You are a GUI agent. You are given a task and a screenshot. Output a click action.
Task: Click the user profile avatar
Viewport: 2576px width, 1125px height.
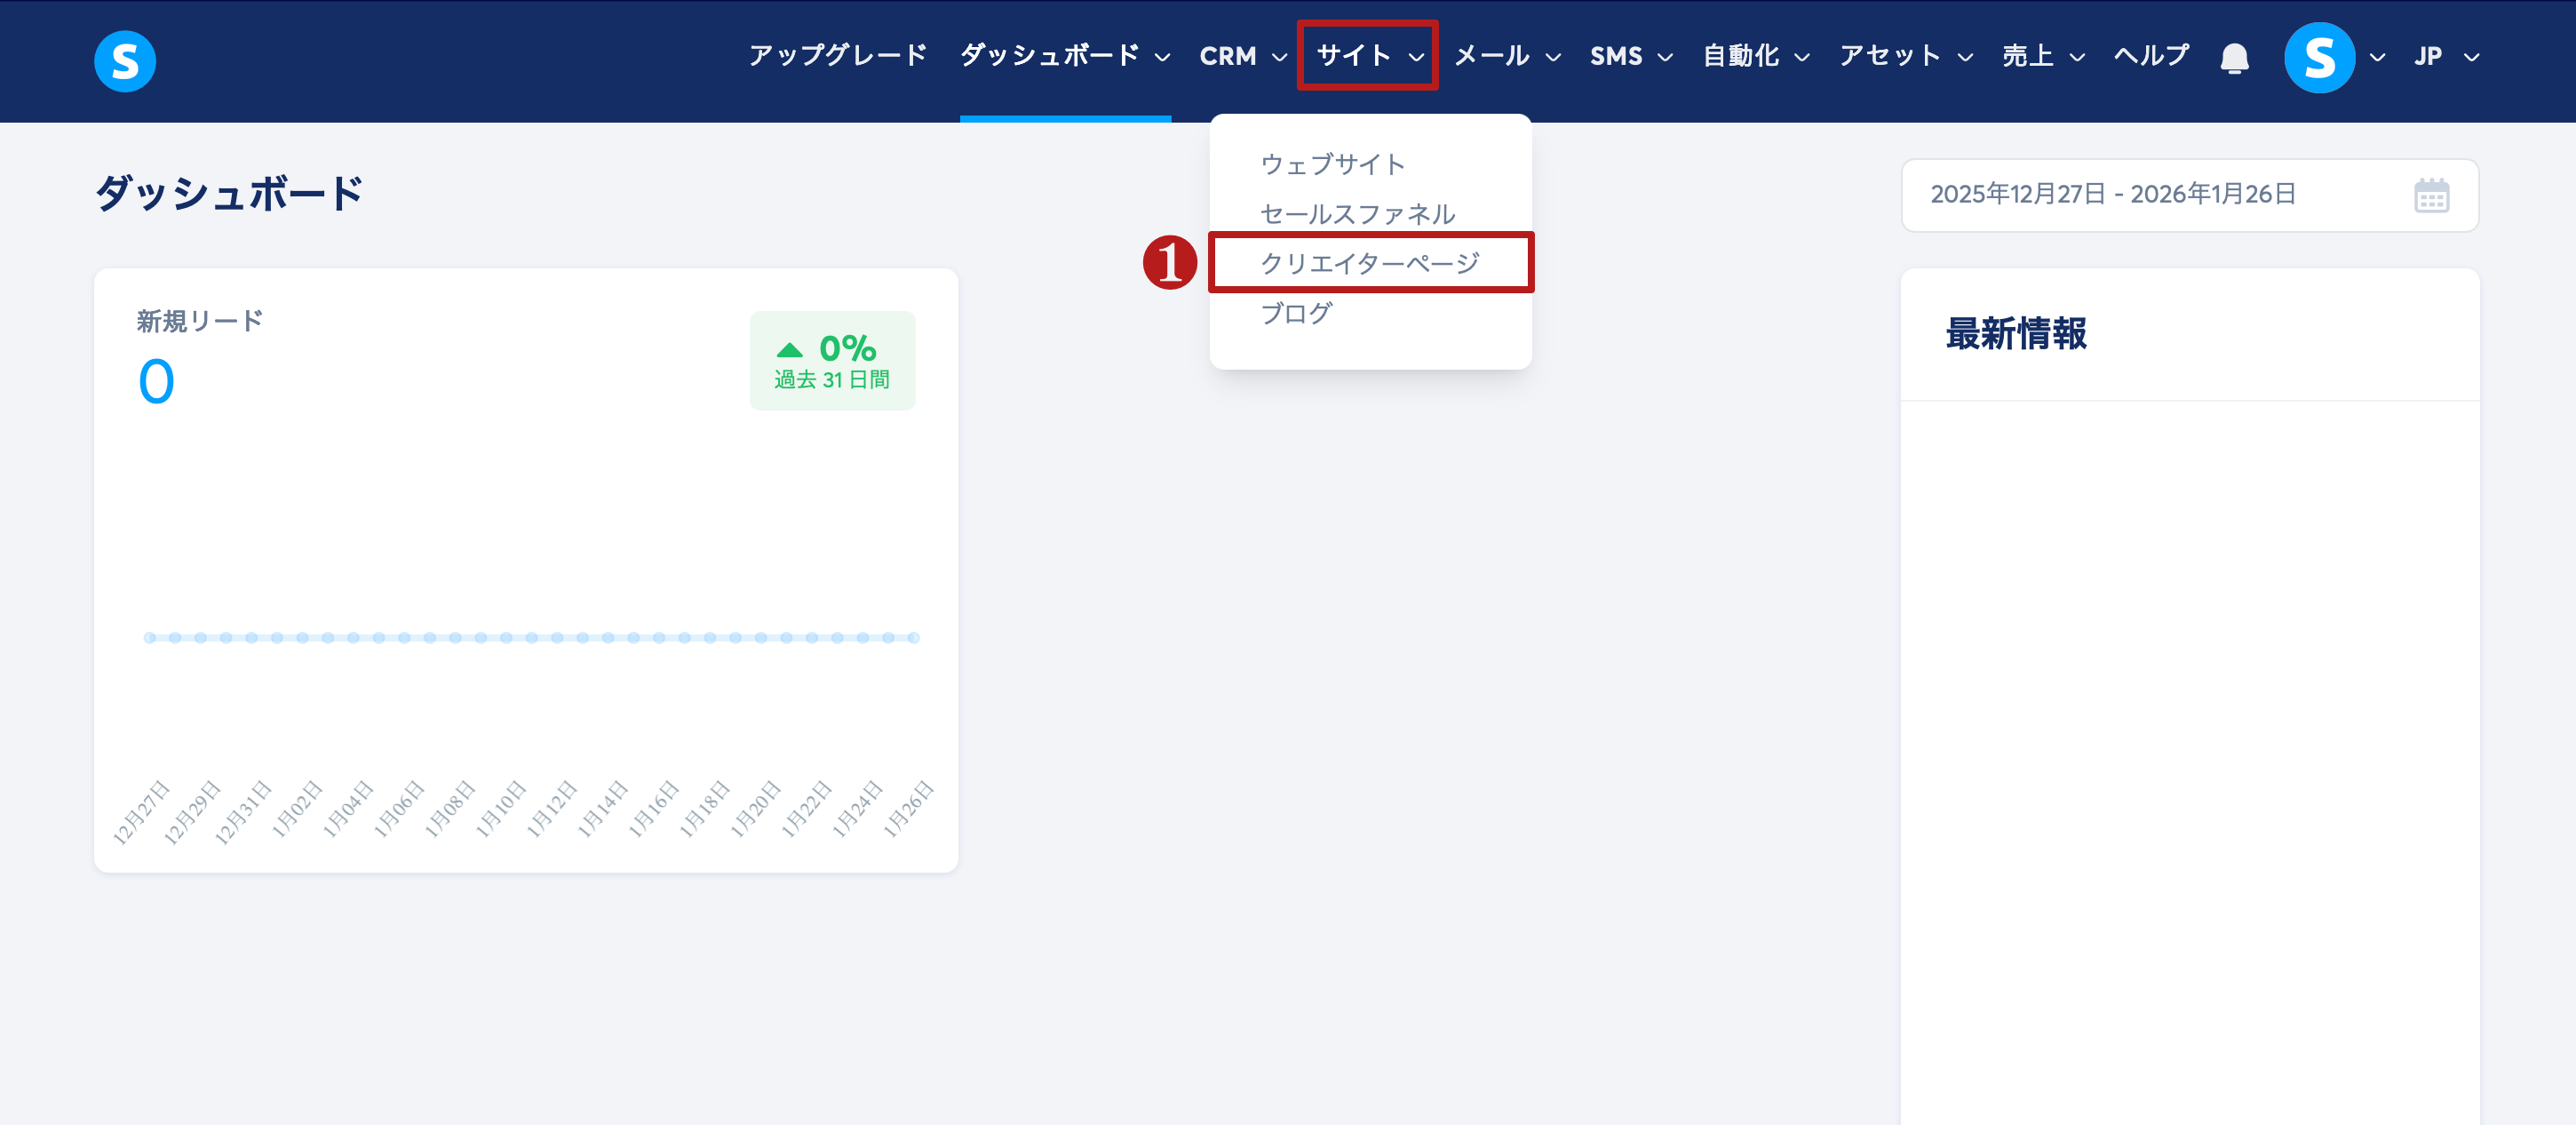click(x=2319, y=58)
